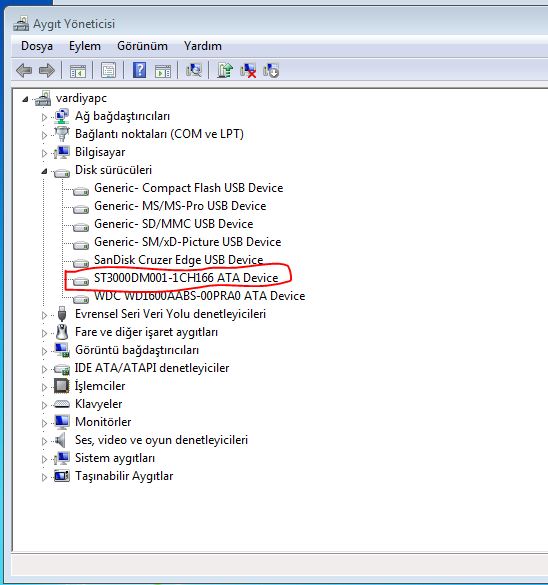The image size is (548, 585).
Task: Click the Forward arrow toolbar icon
Action: tap(47, 71)
